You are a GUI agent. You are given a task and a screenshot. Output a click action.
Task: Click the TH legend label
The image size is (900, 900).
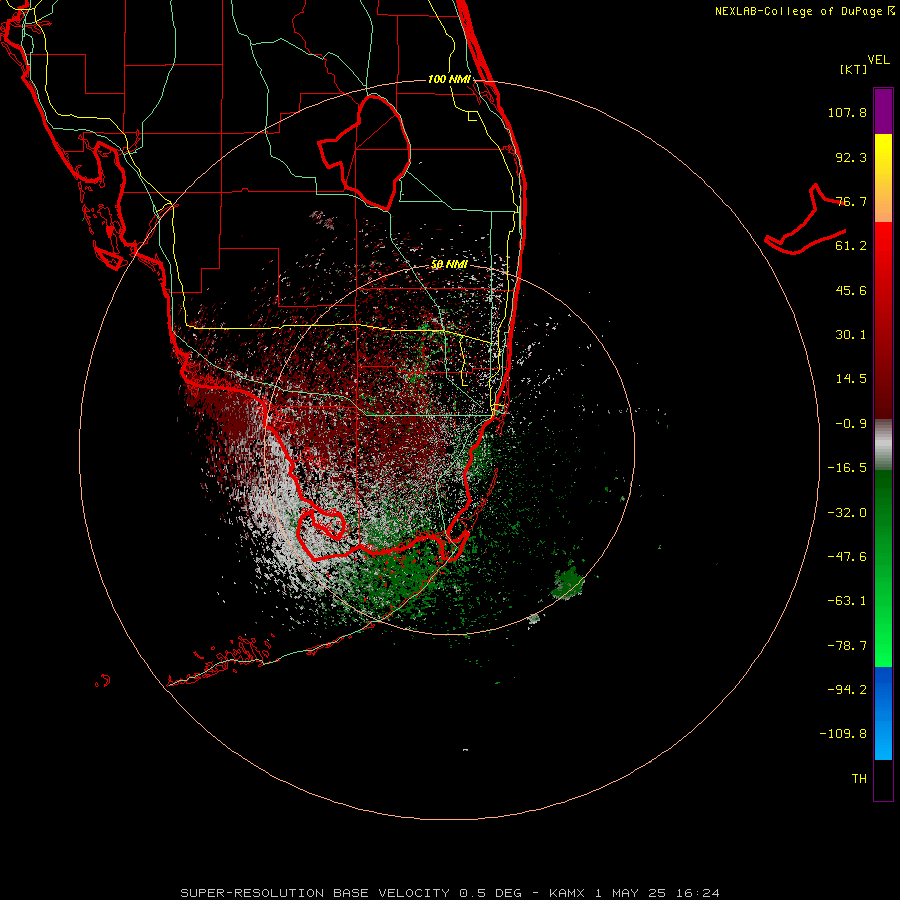click(859, 779)
